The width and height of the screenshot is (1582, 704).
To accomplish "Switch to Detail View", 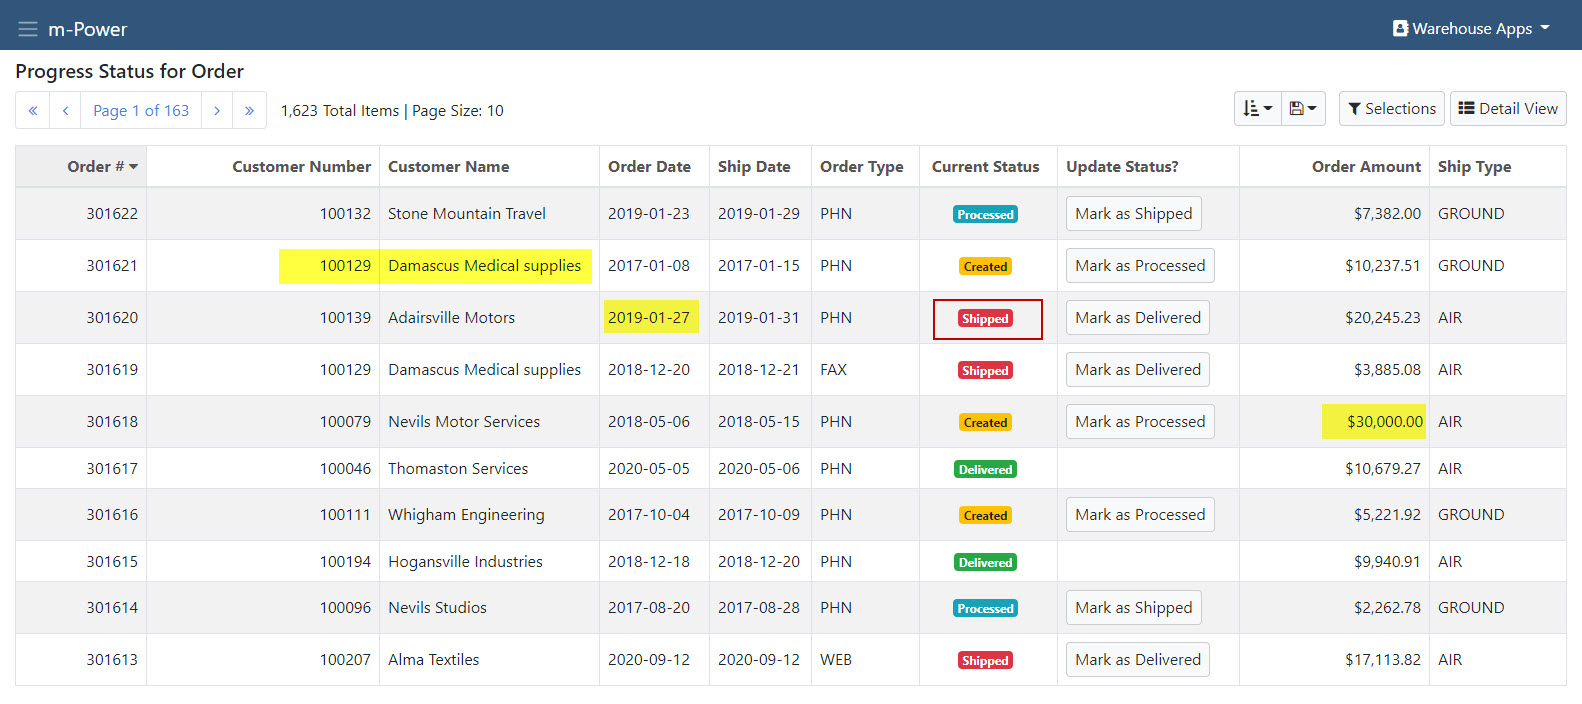I will coord(1507,109).
